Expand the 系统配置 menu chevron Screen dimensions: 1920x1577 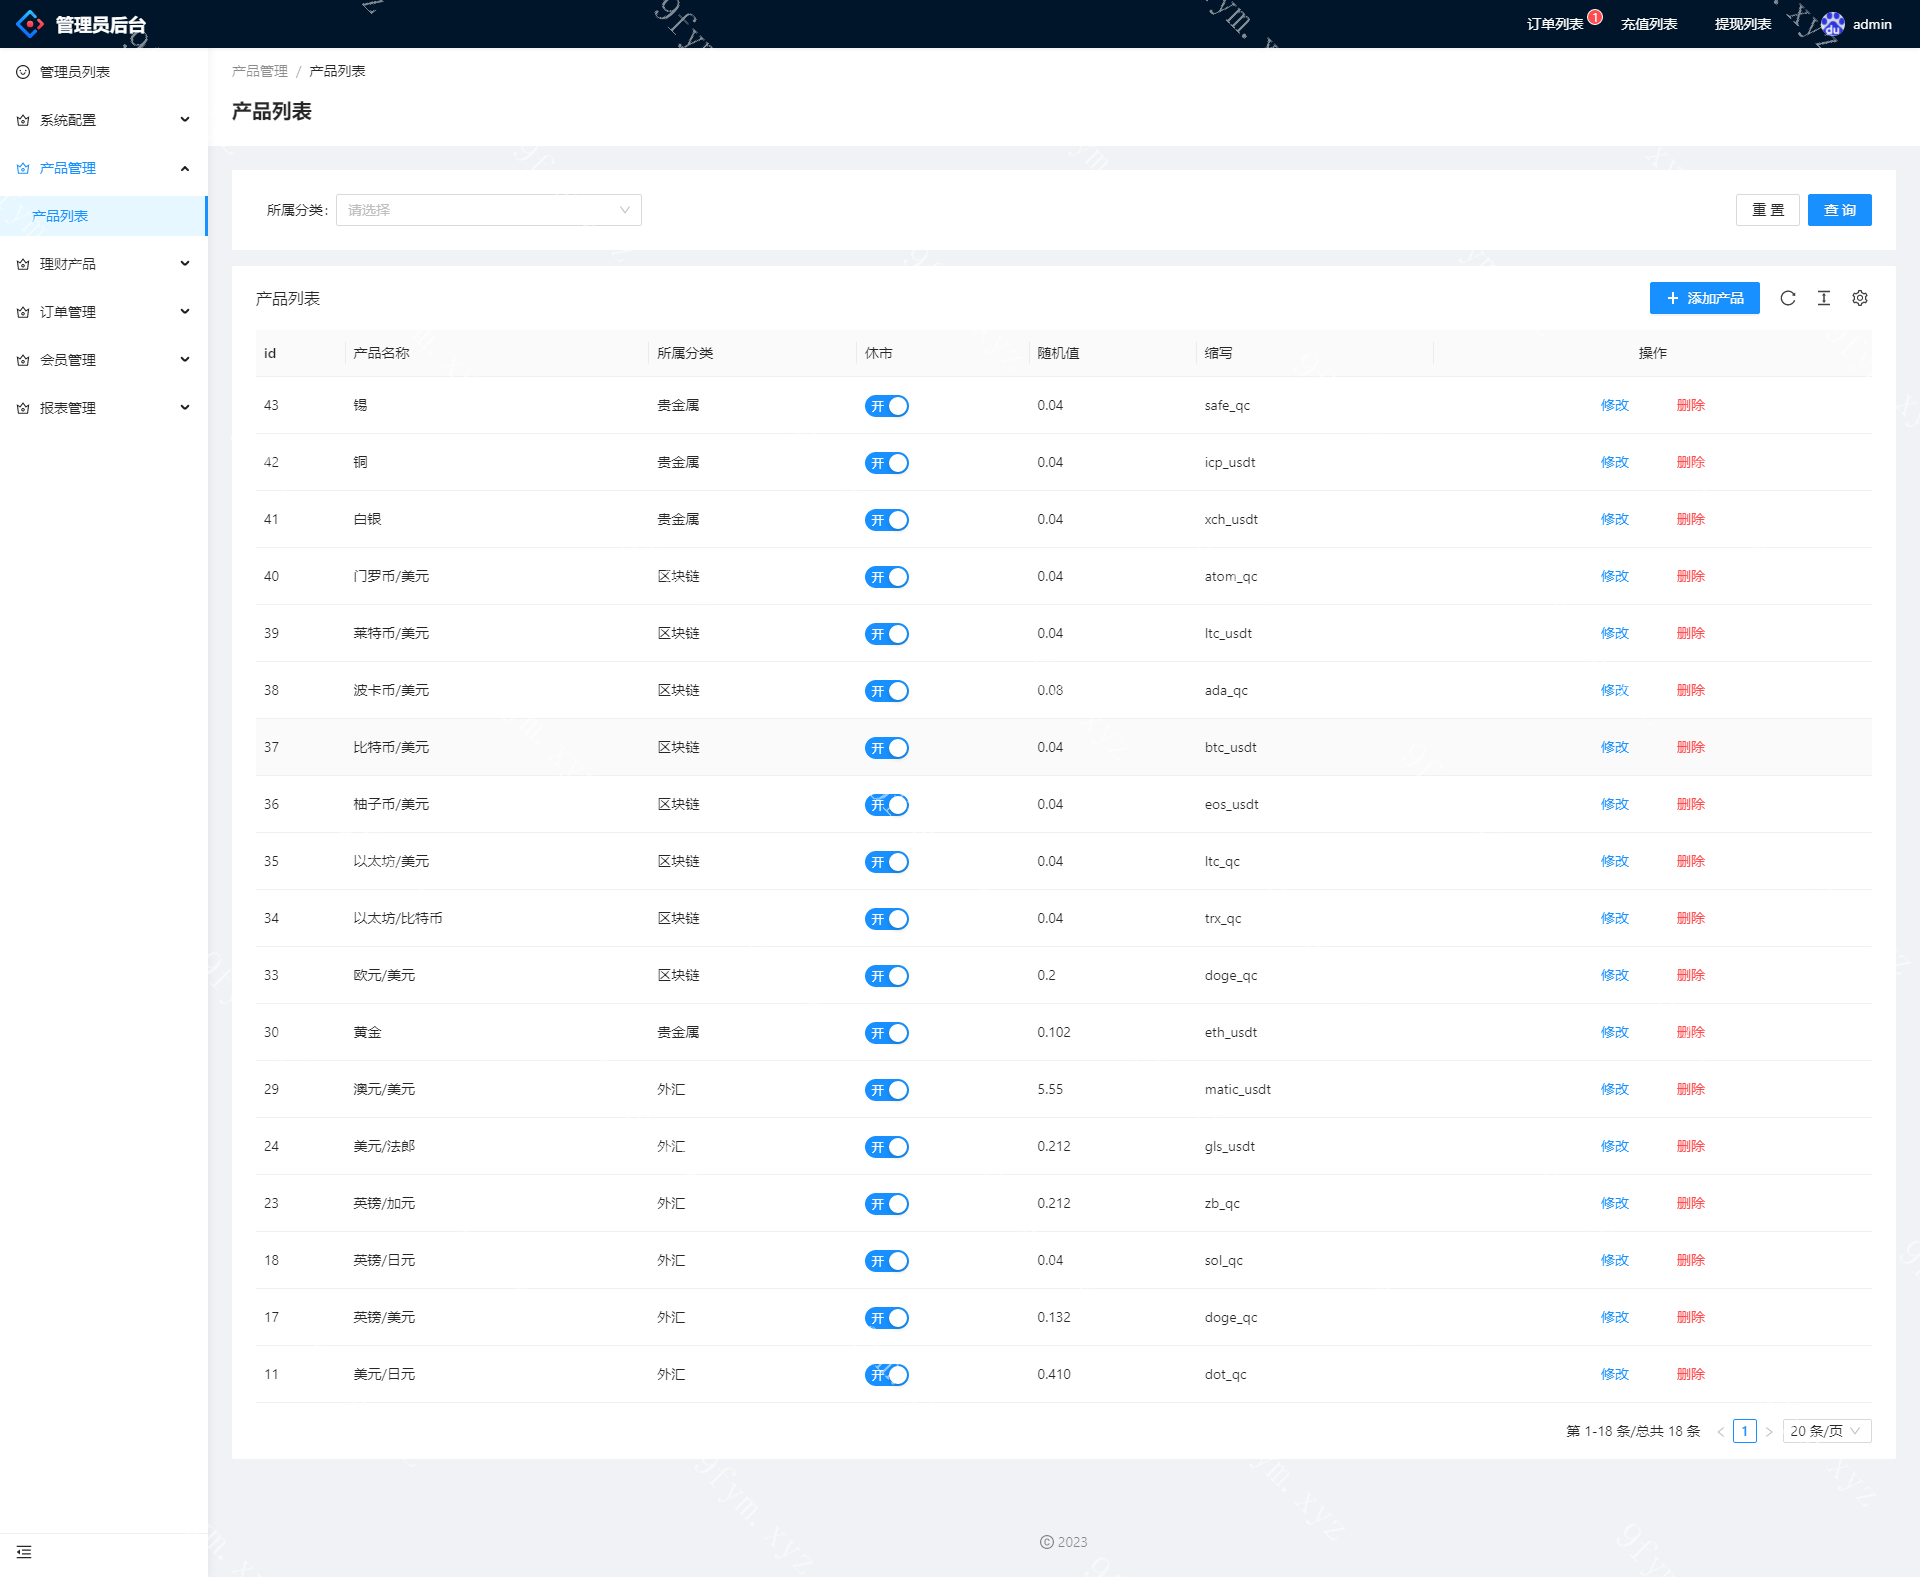pos(185,120)
